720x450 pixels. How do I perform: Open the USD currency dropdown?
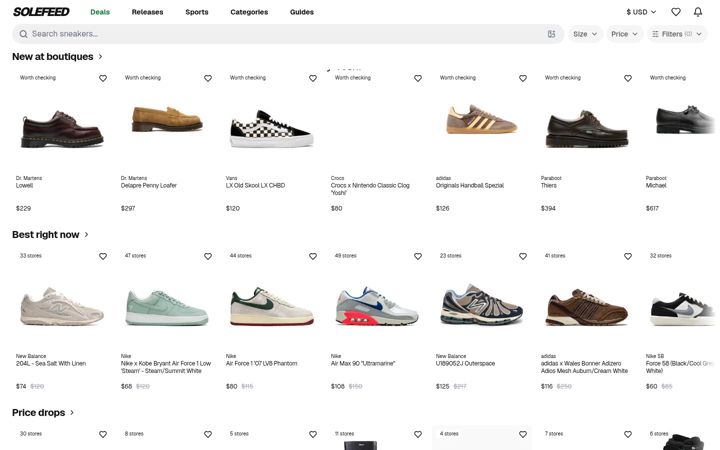(641, 12)
